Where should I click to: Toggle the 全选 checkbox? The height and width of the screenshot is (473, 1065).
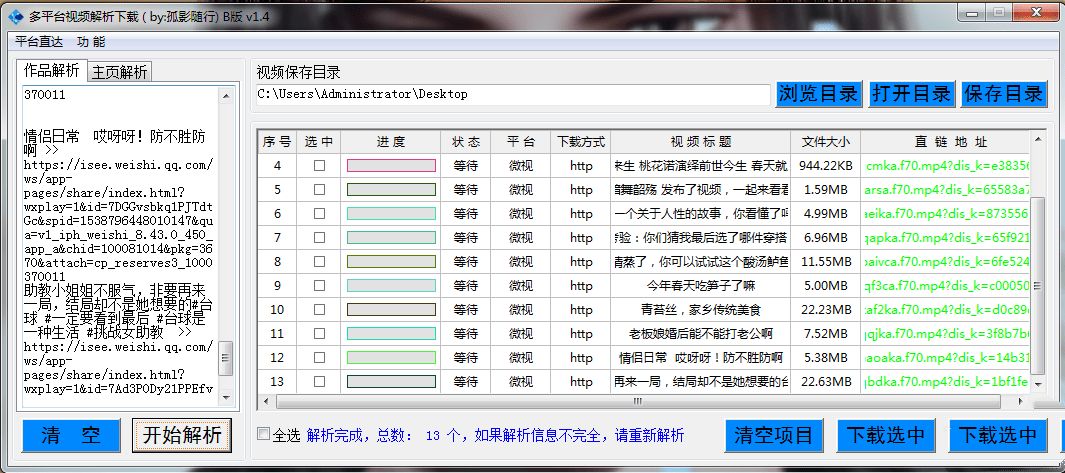click(x=264, y=434)
